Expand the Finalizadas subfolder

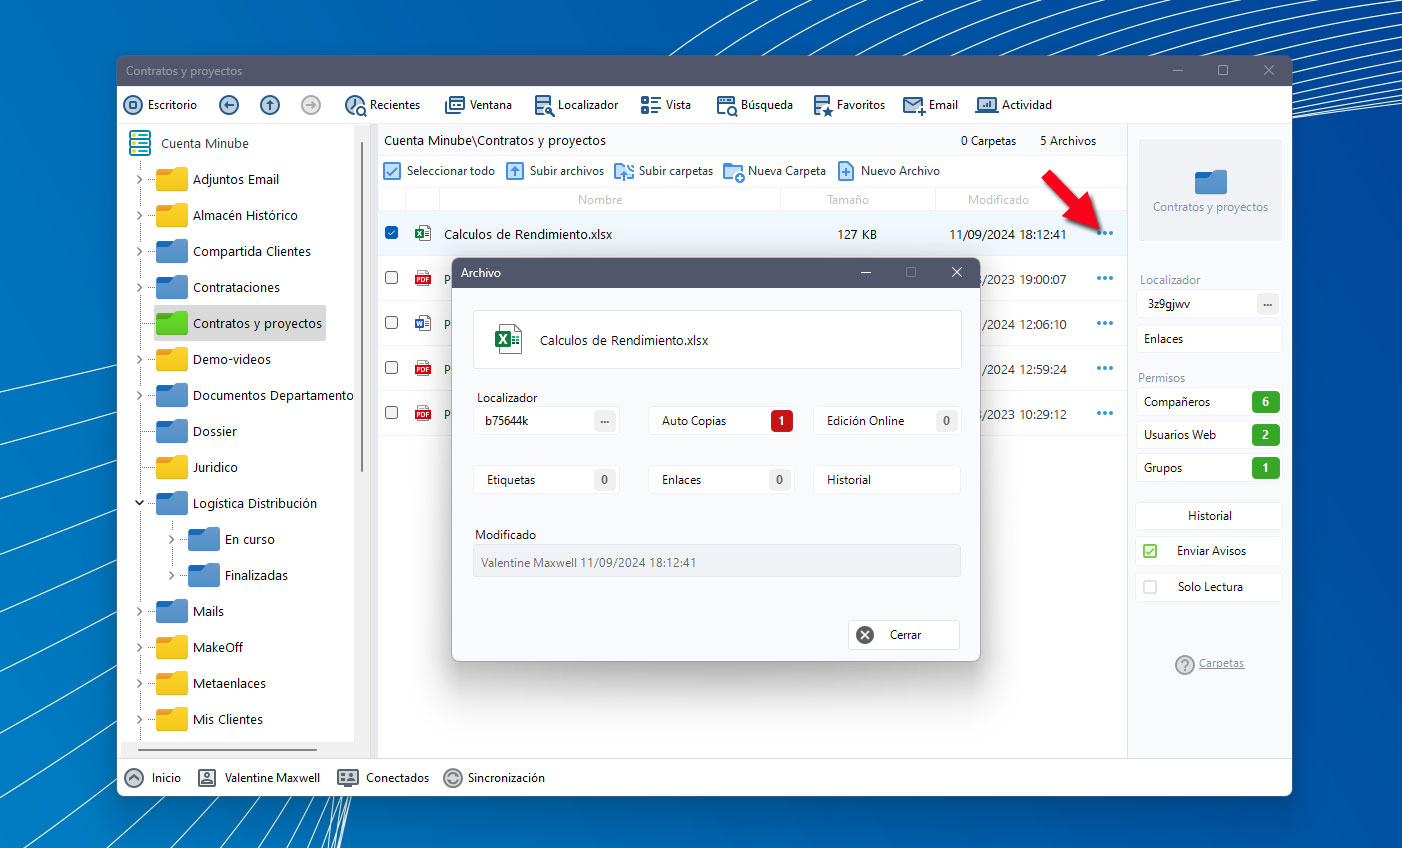(171, 576)
